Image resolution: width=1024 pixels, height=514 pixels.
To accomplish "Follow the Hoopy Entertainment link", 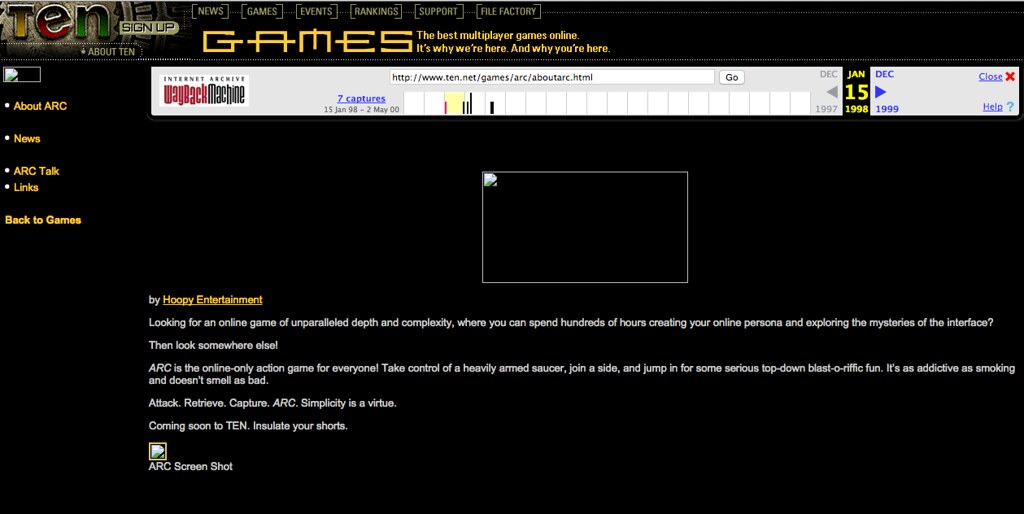I will [x=212, y=300].
